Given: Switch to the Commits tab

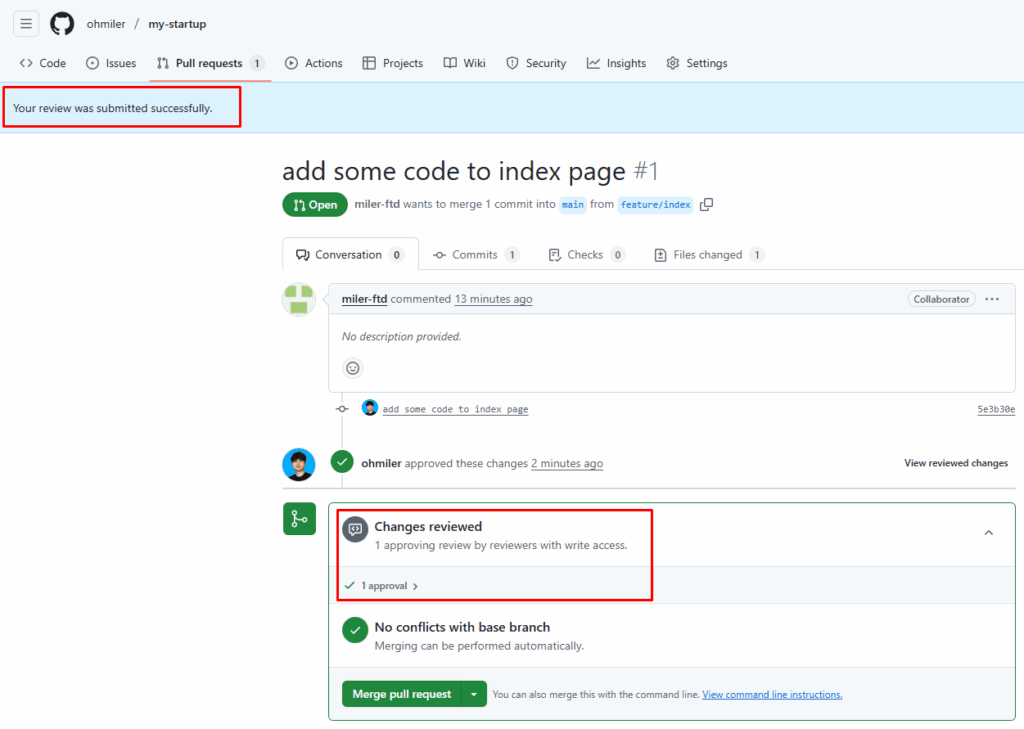Looking at the screenshot, I should [475, 255].
